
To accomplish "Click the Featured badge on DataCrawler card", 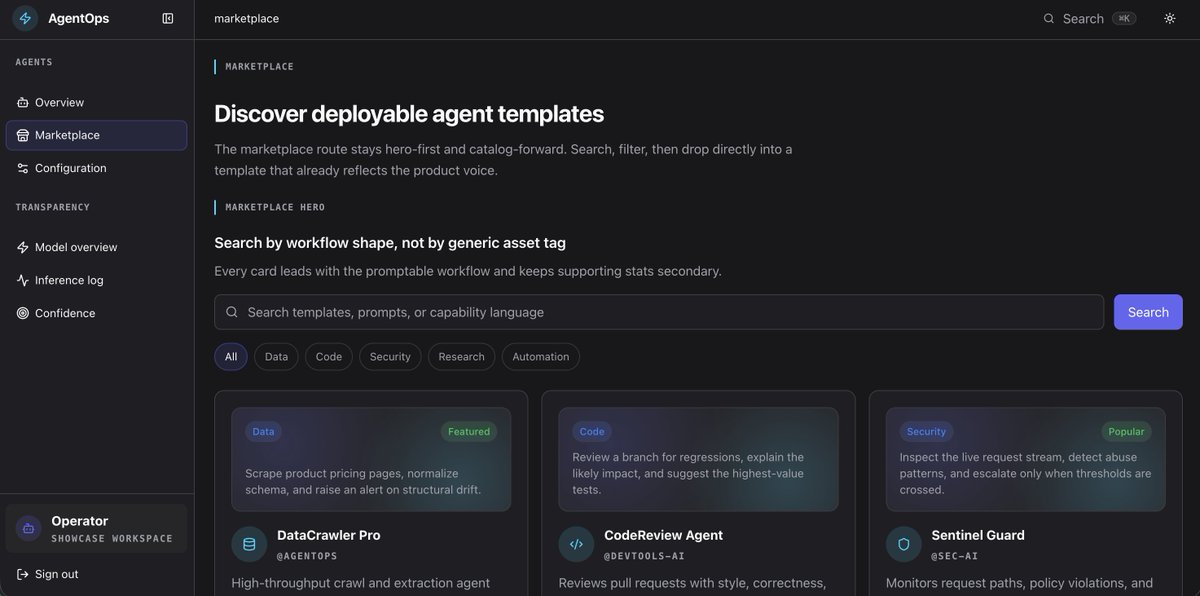I will click(469, 432).
